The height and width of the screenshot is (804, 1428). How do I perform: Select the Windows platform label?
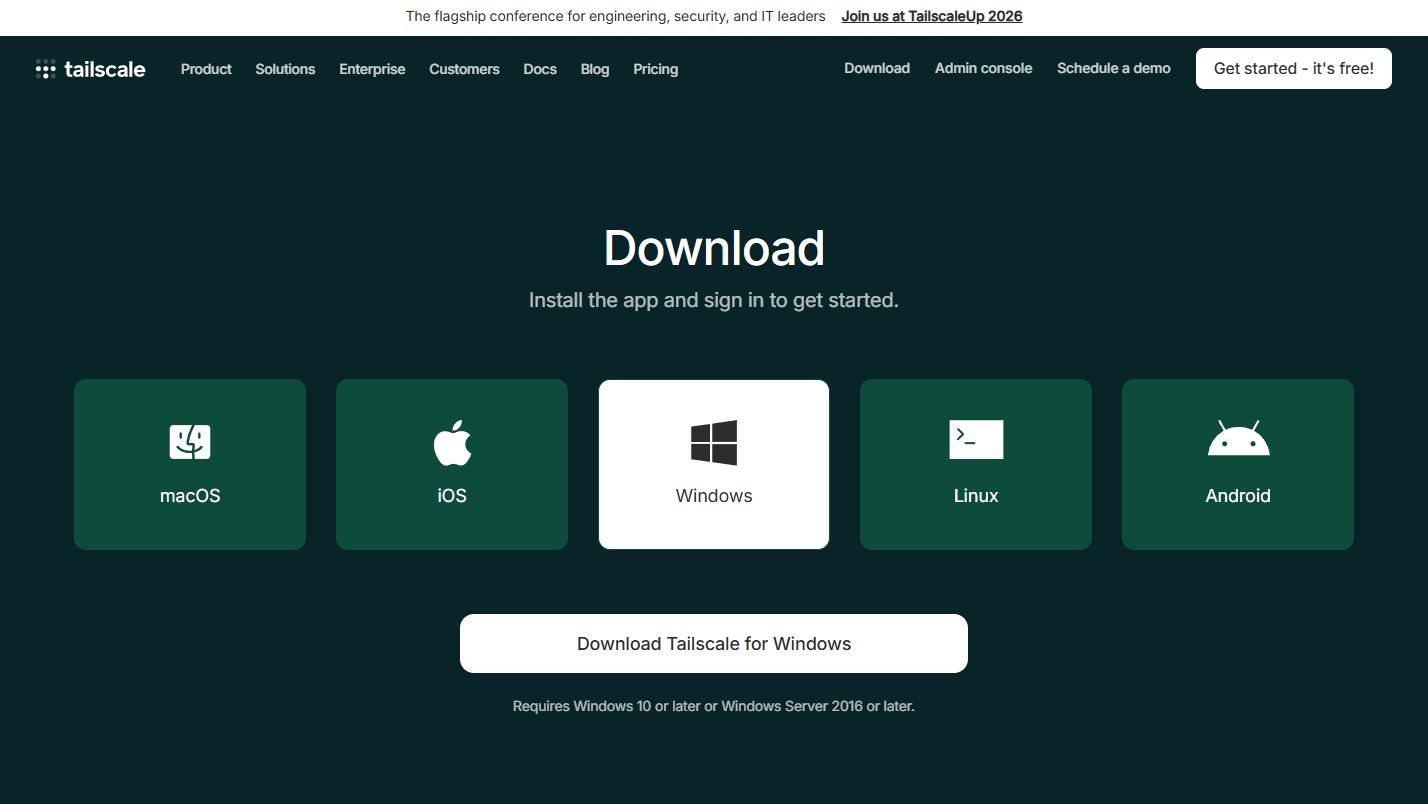pos(714,496)
